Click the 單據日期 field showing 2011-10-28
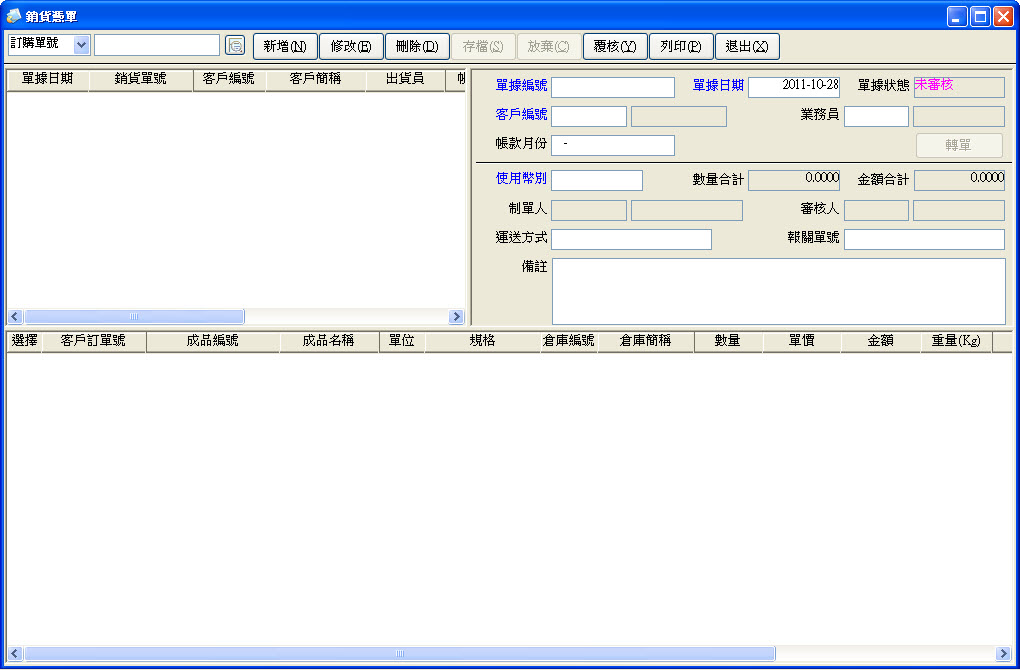 click(x=794, y=87)
